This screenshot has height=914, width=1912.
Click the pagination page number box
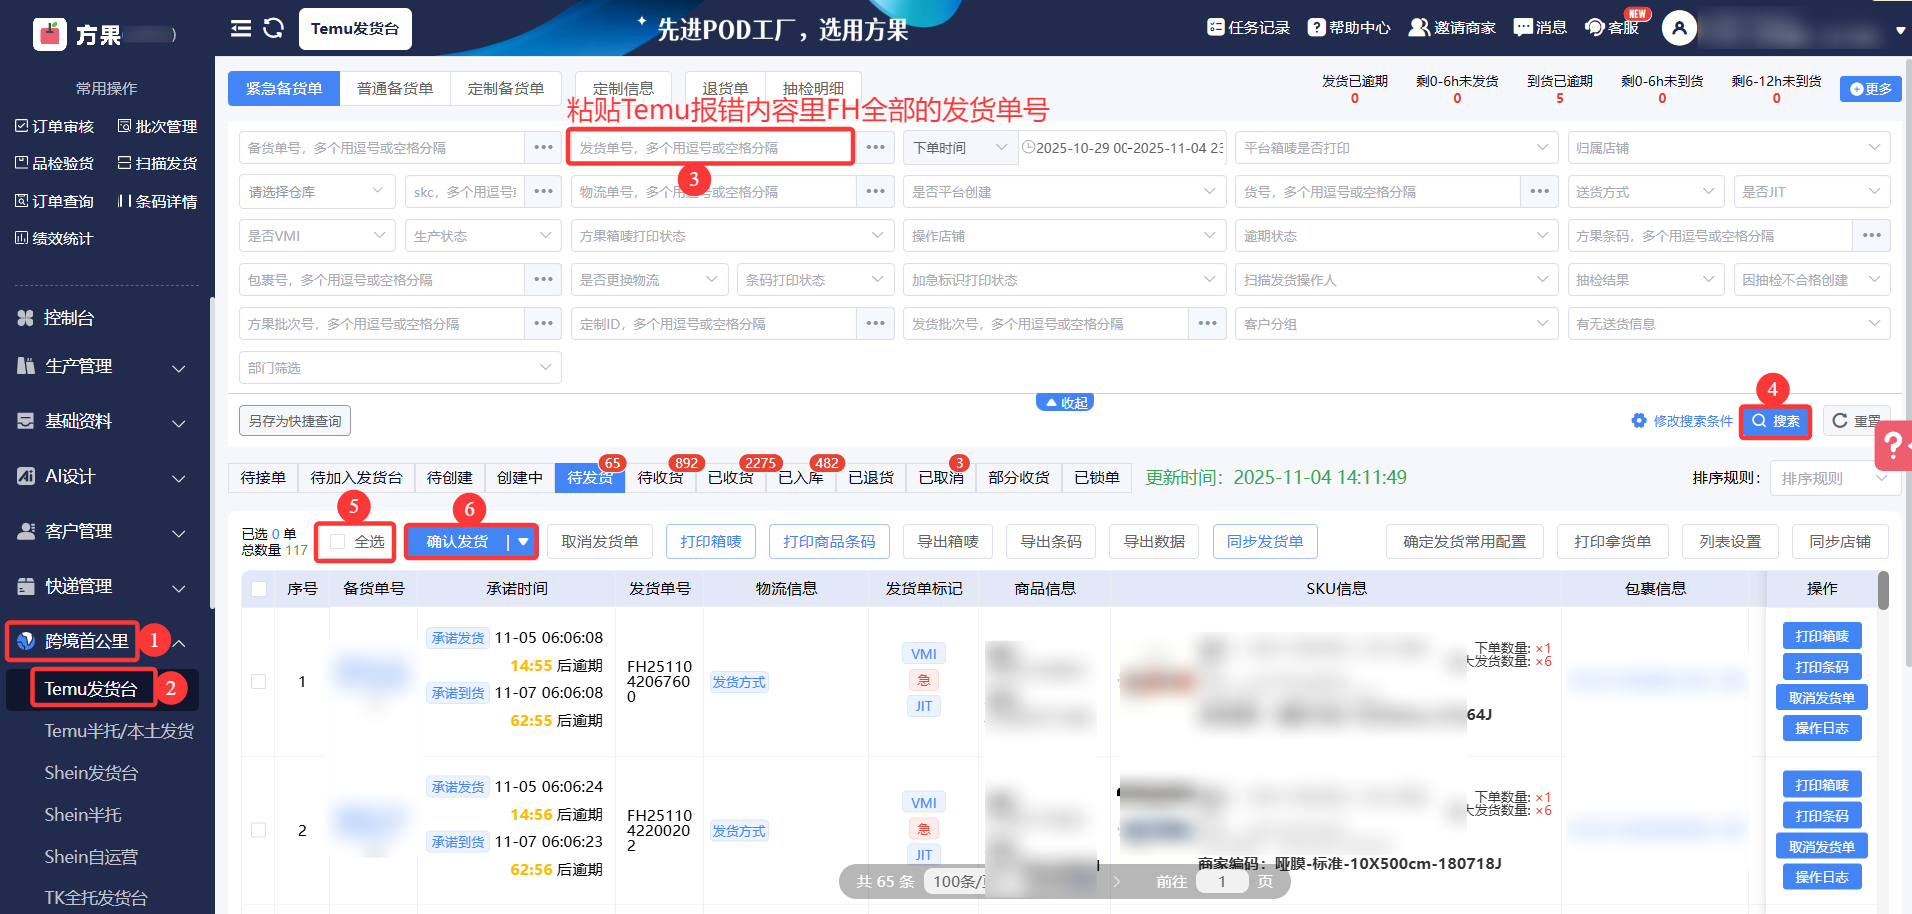(x=1221, y=882)
